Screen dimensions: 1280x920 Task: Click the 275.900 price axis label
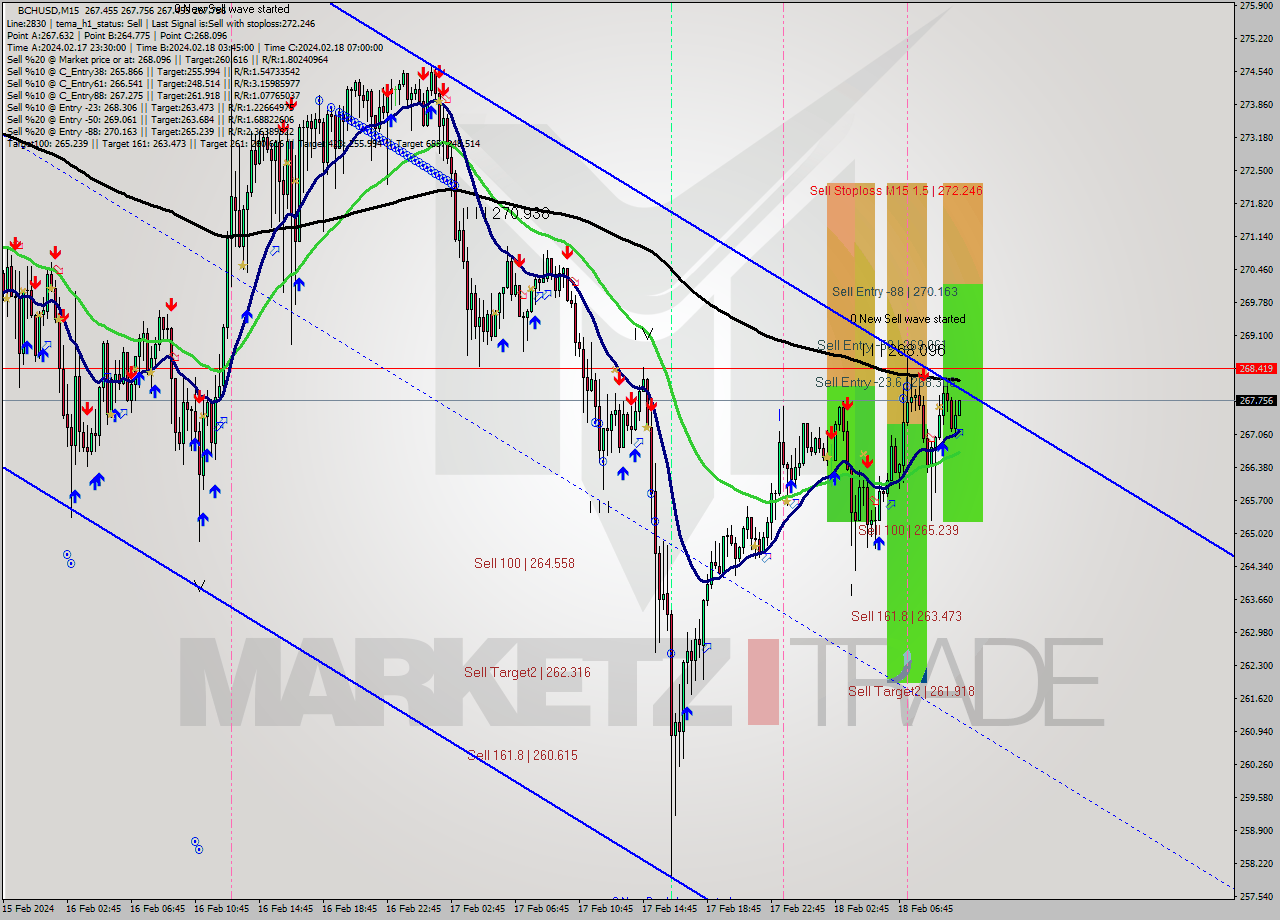coord(1256,5)
